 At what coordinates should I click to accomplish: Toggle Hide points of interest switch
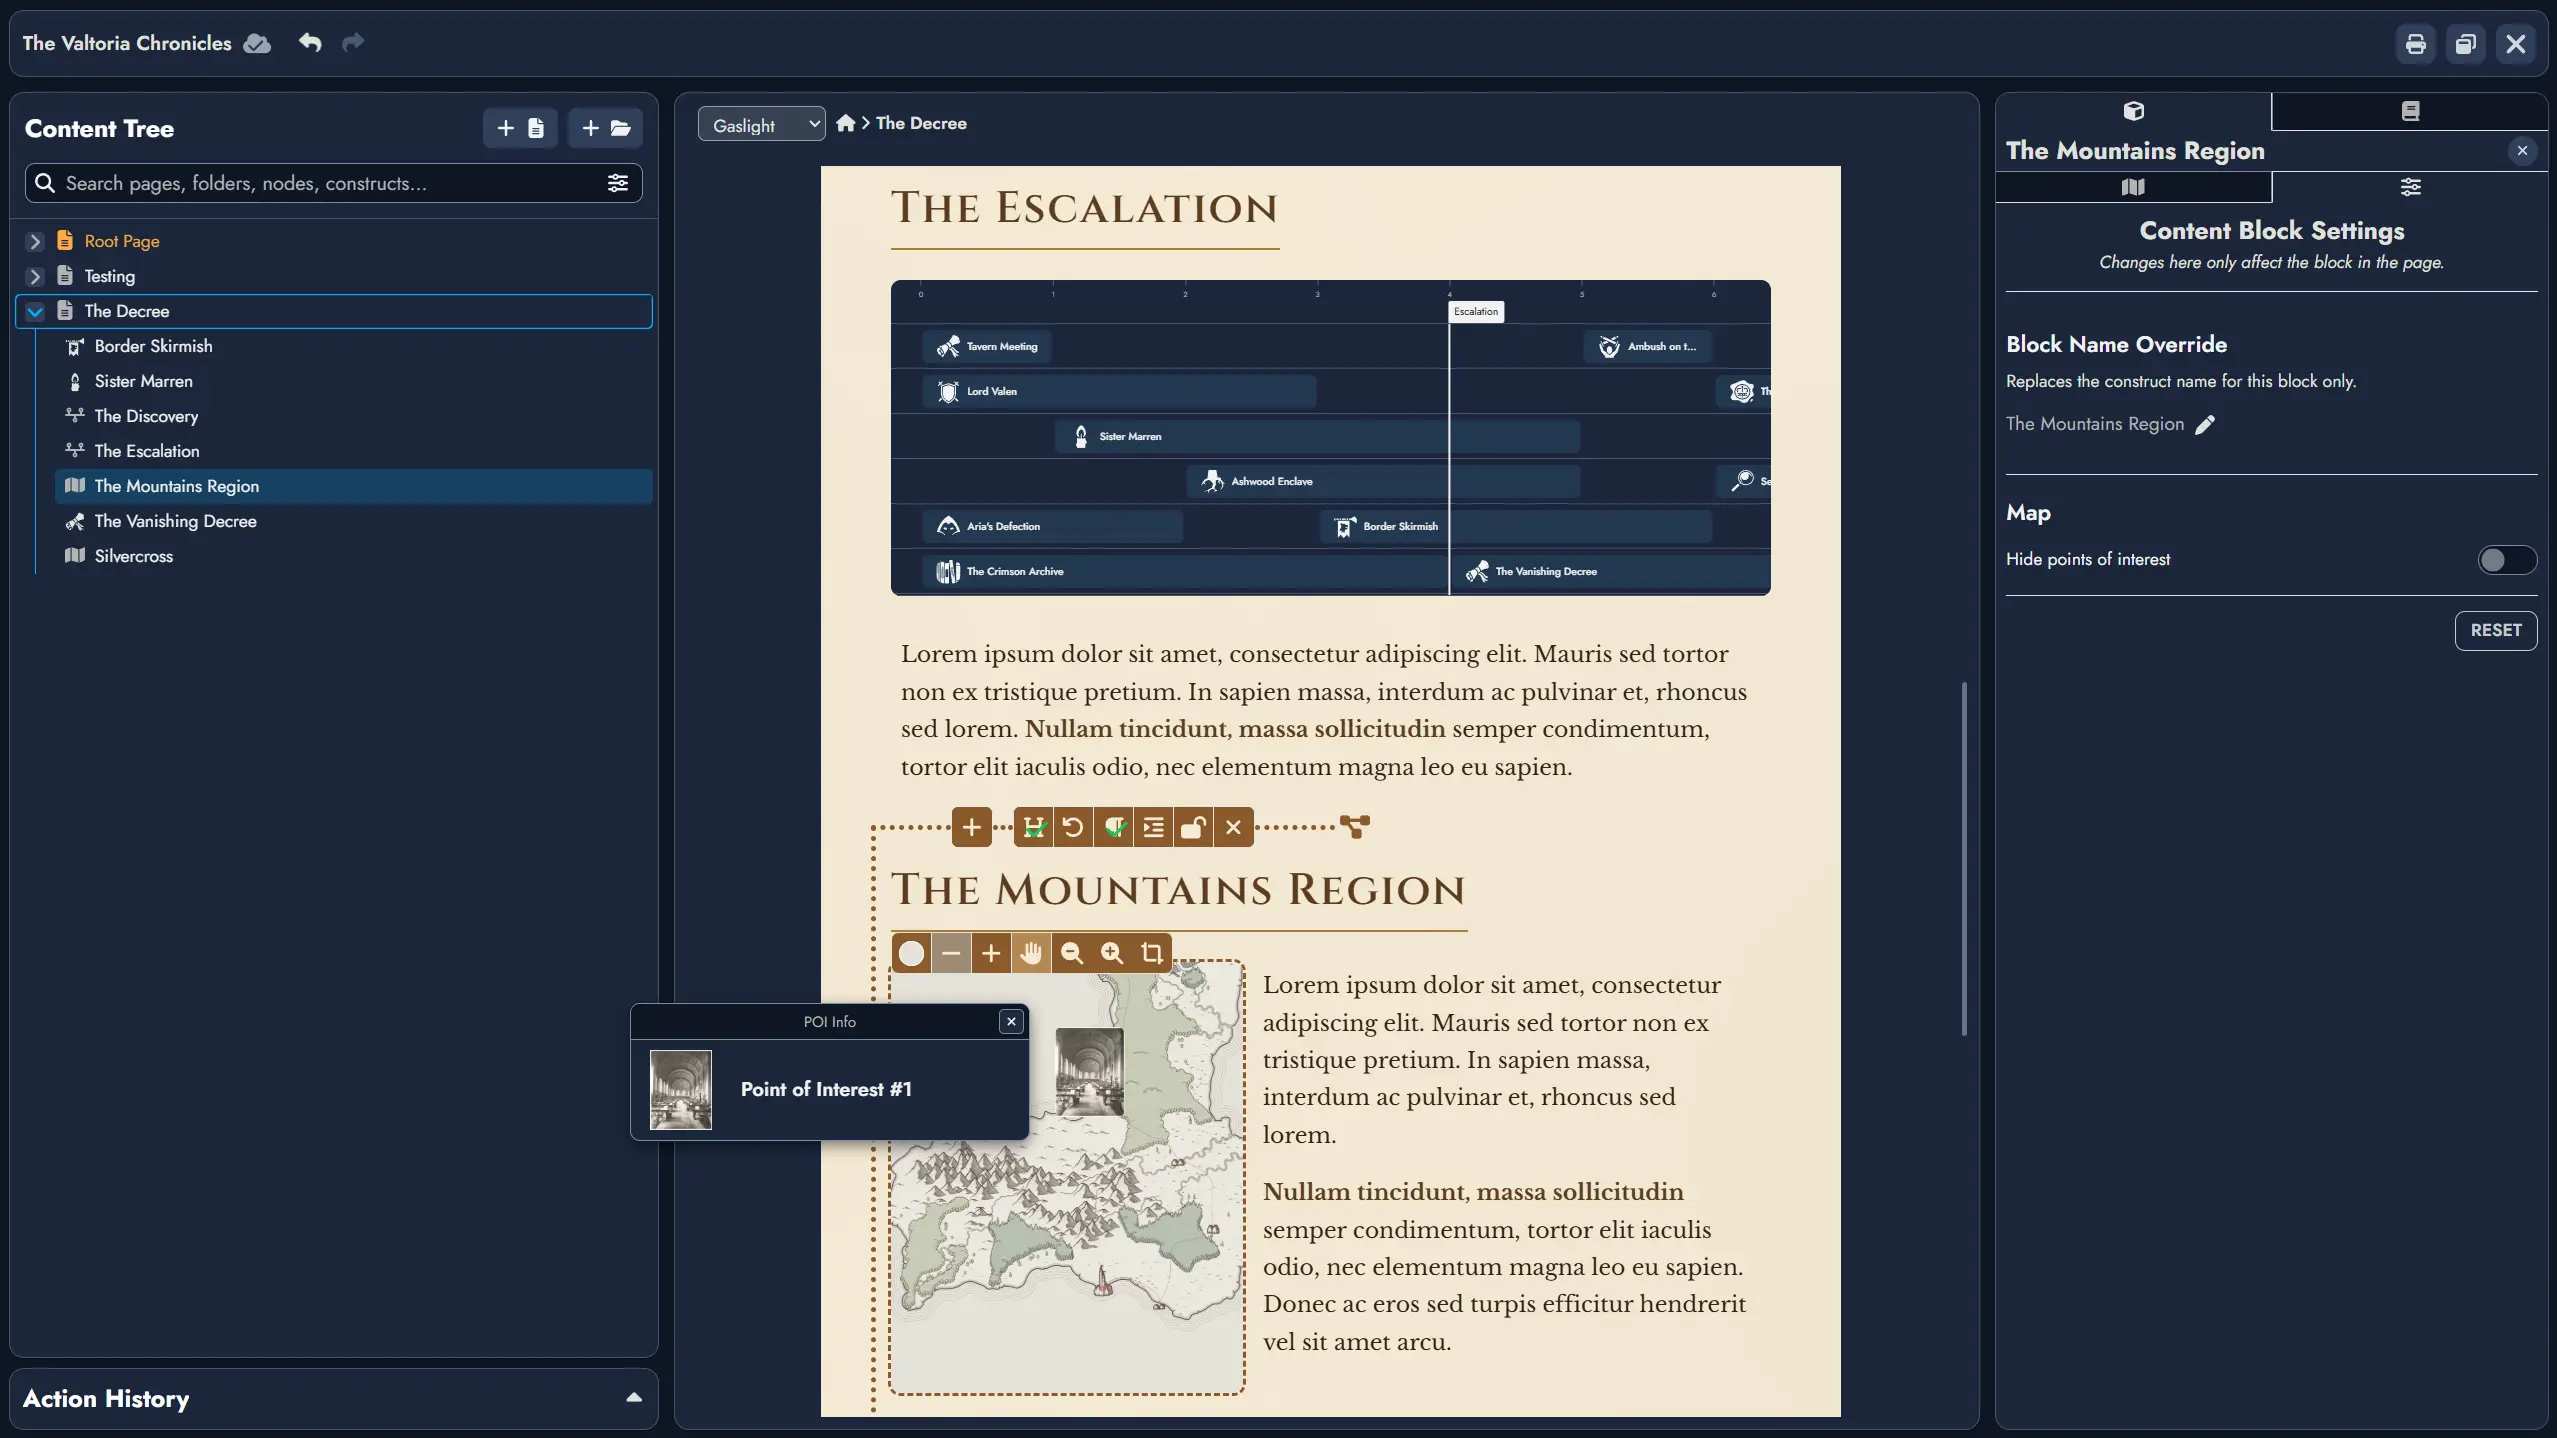tap(2506, 560)
